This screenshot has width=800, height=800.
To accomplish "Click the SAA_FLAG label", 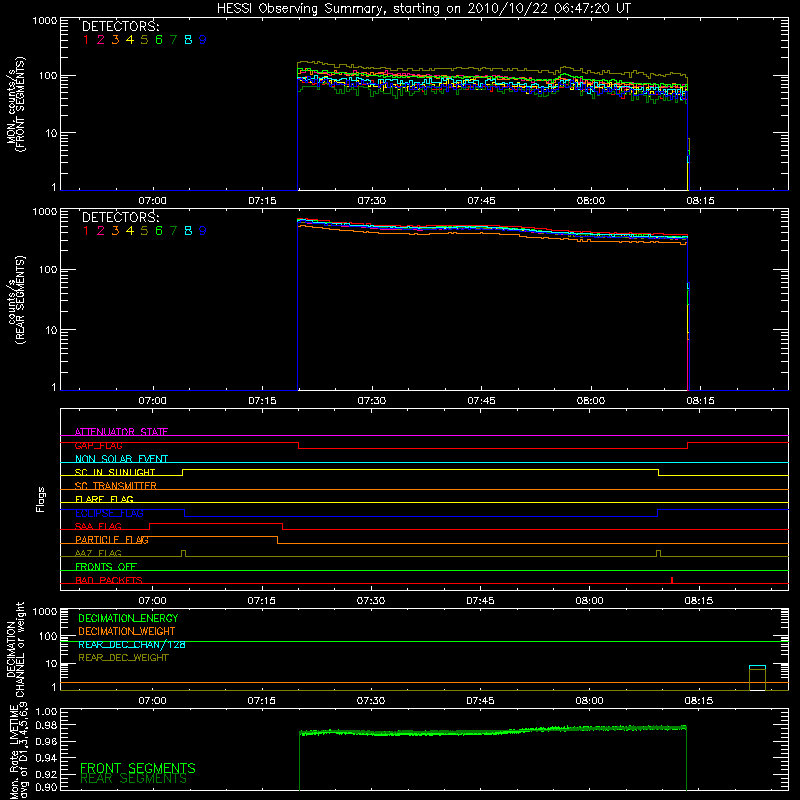I will coord(98,526).
